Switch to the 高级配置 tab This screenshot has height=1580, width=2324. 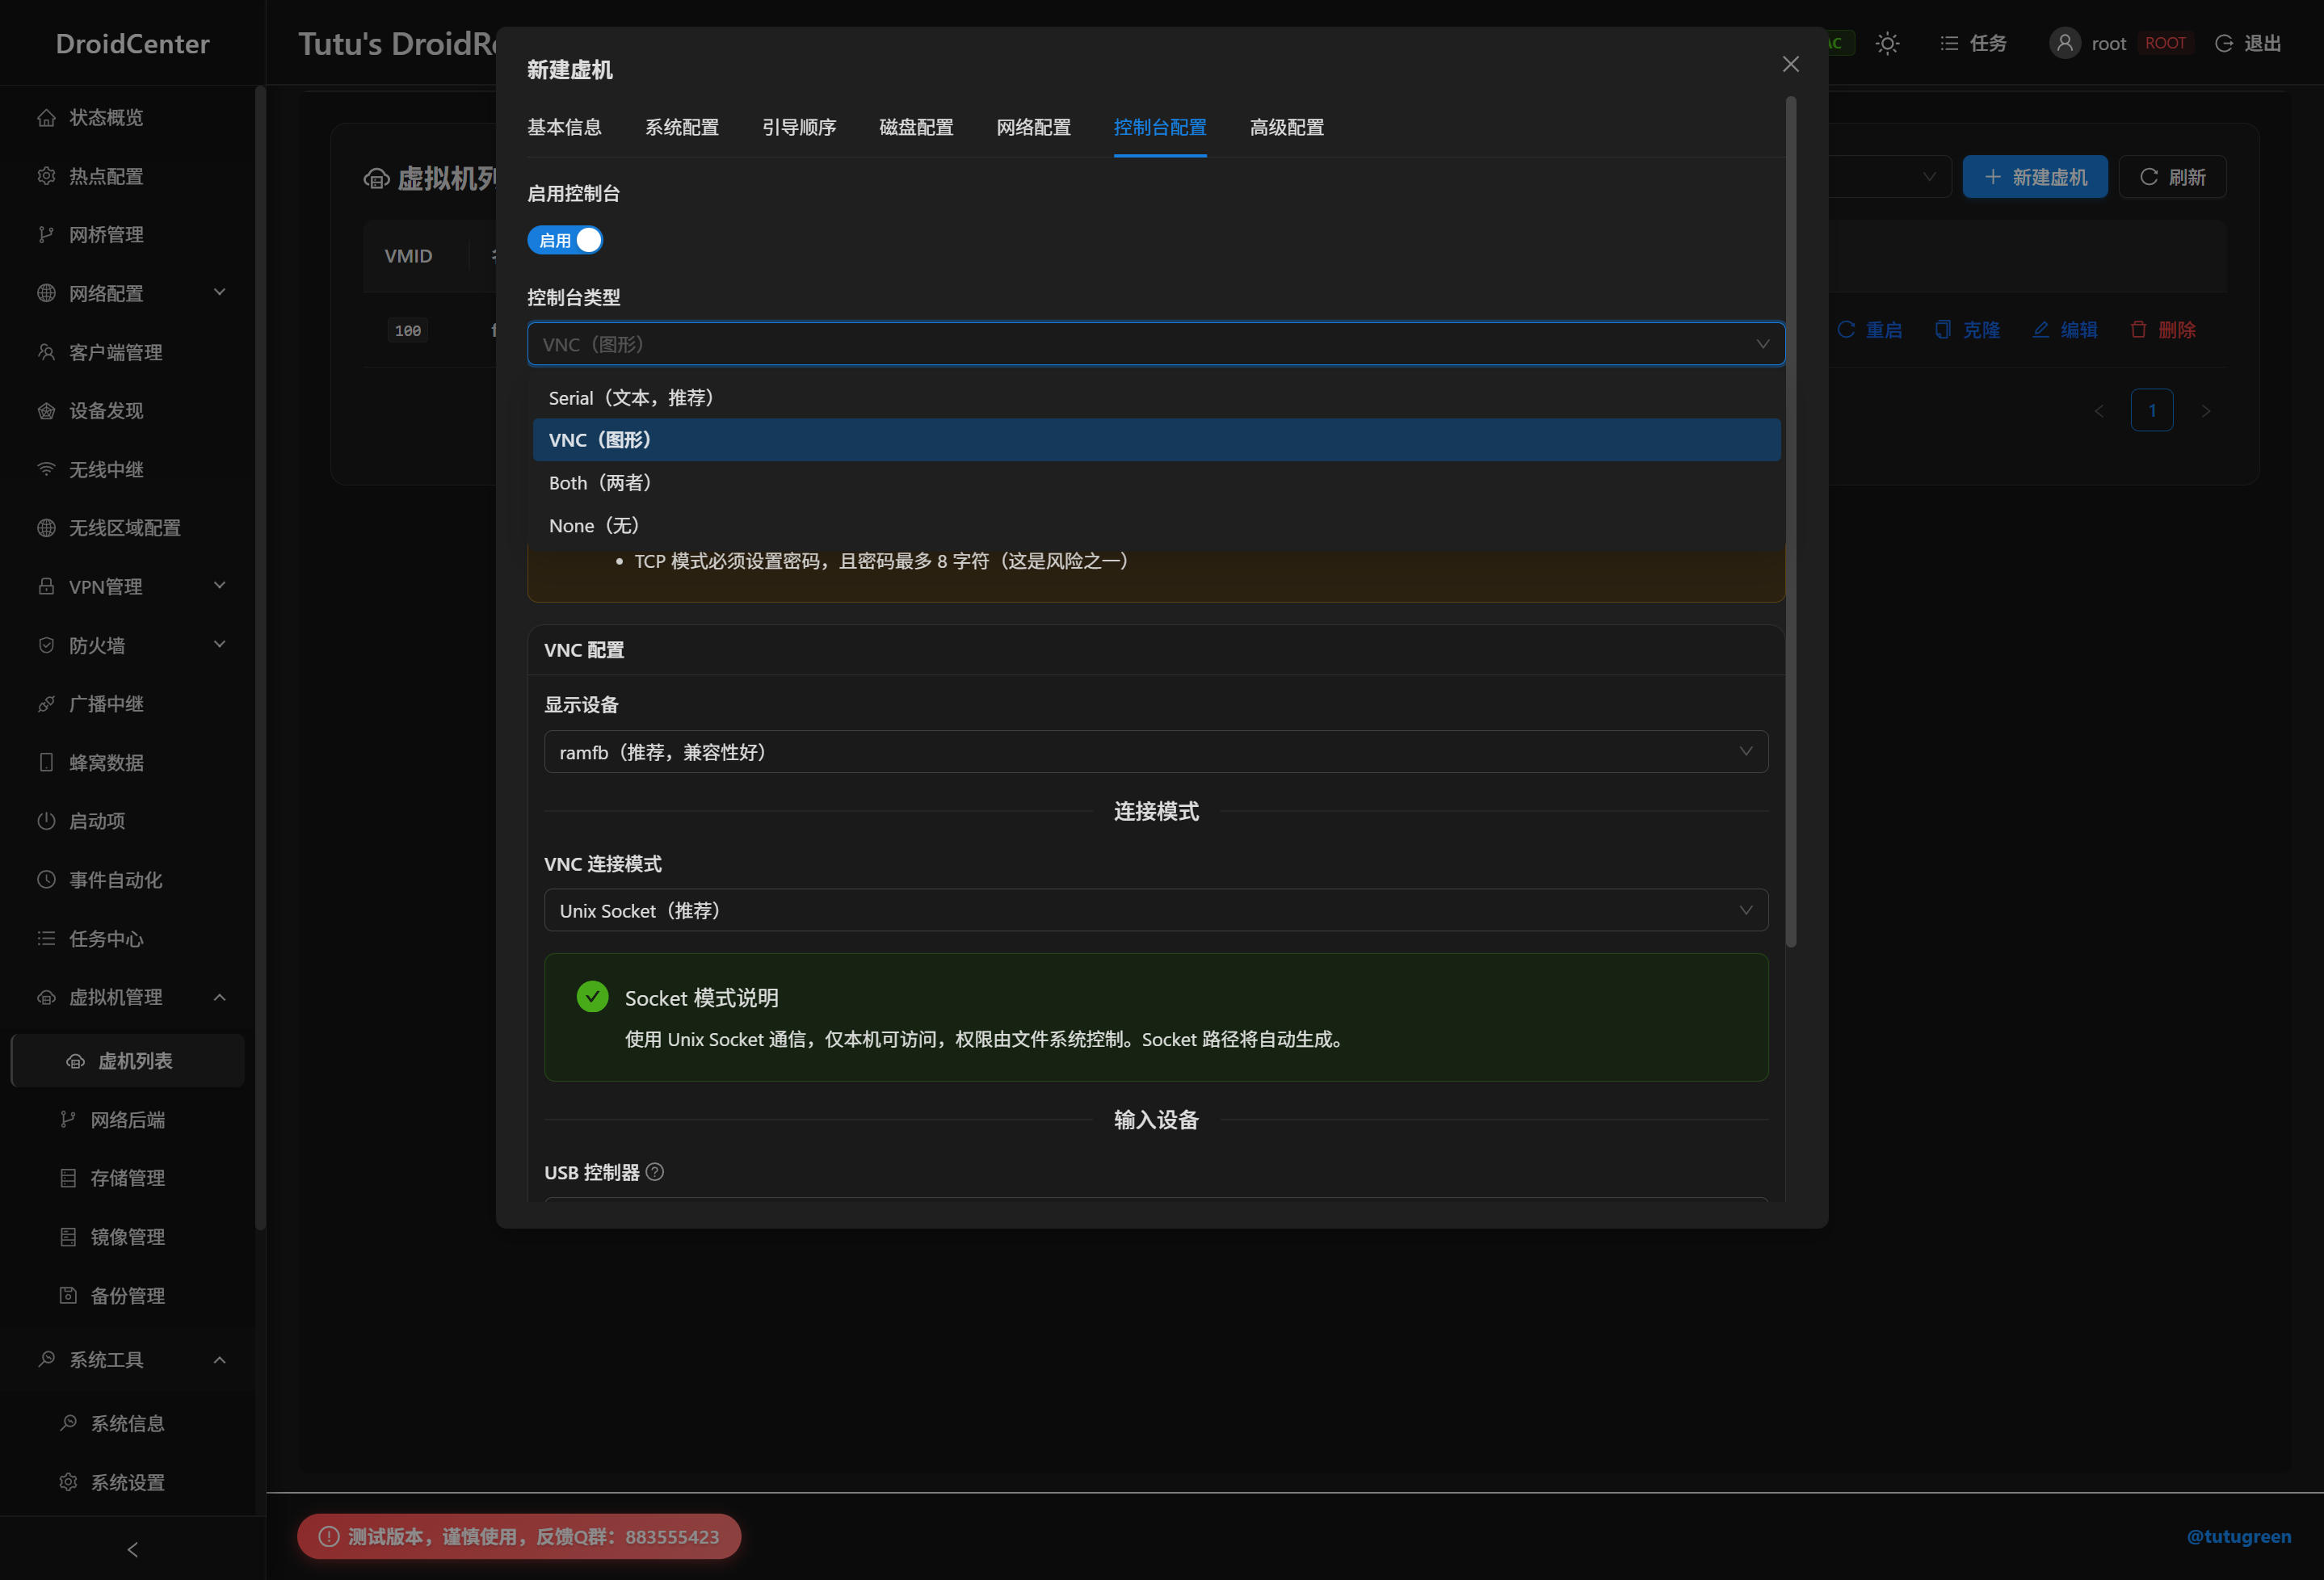point(1286,128)
